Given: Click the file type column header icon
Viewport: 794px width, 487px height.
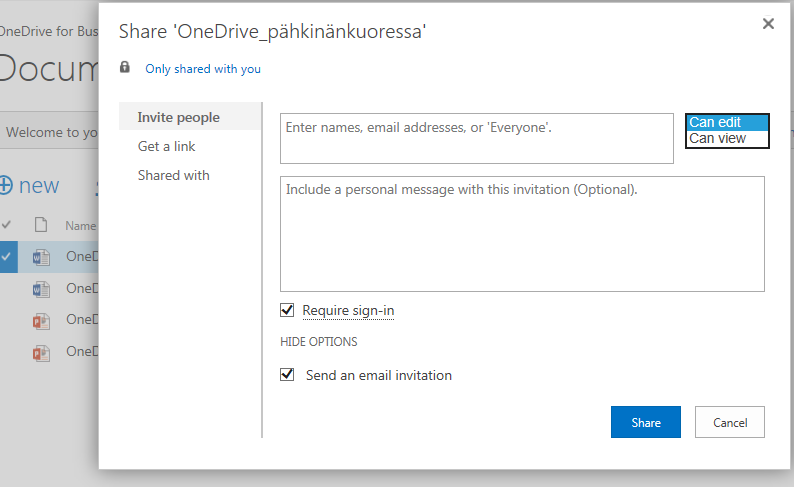Looking at the screenshot, I should point(41,224).
